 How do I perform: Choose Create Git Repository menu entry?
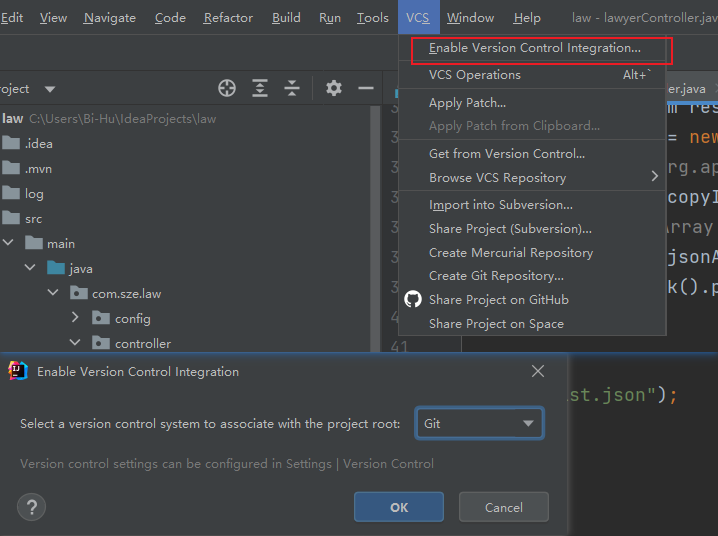click(x=496, y=275)
